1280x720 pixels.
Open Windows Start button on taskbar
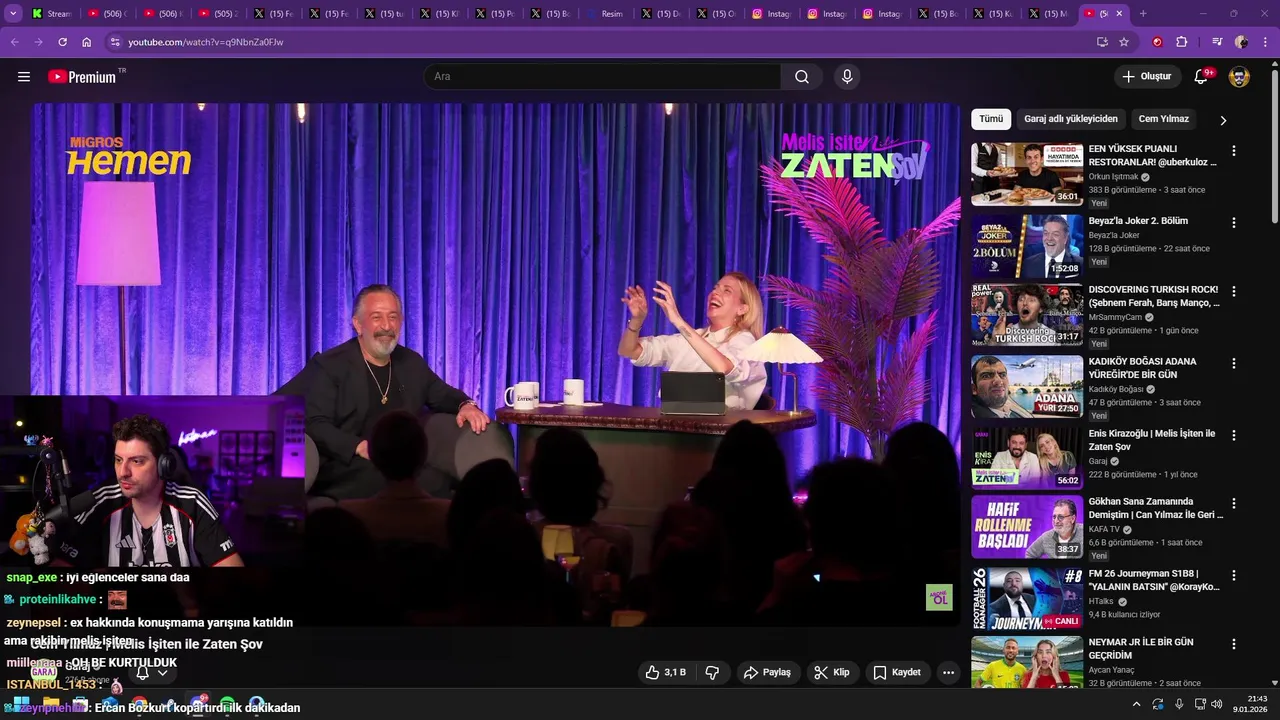[21, 704]
